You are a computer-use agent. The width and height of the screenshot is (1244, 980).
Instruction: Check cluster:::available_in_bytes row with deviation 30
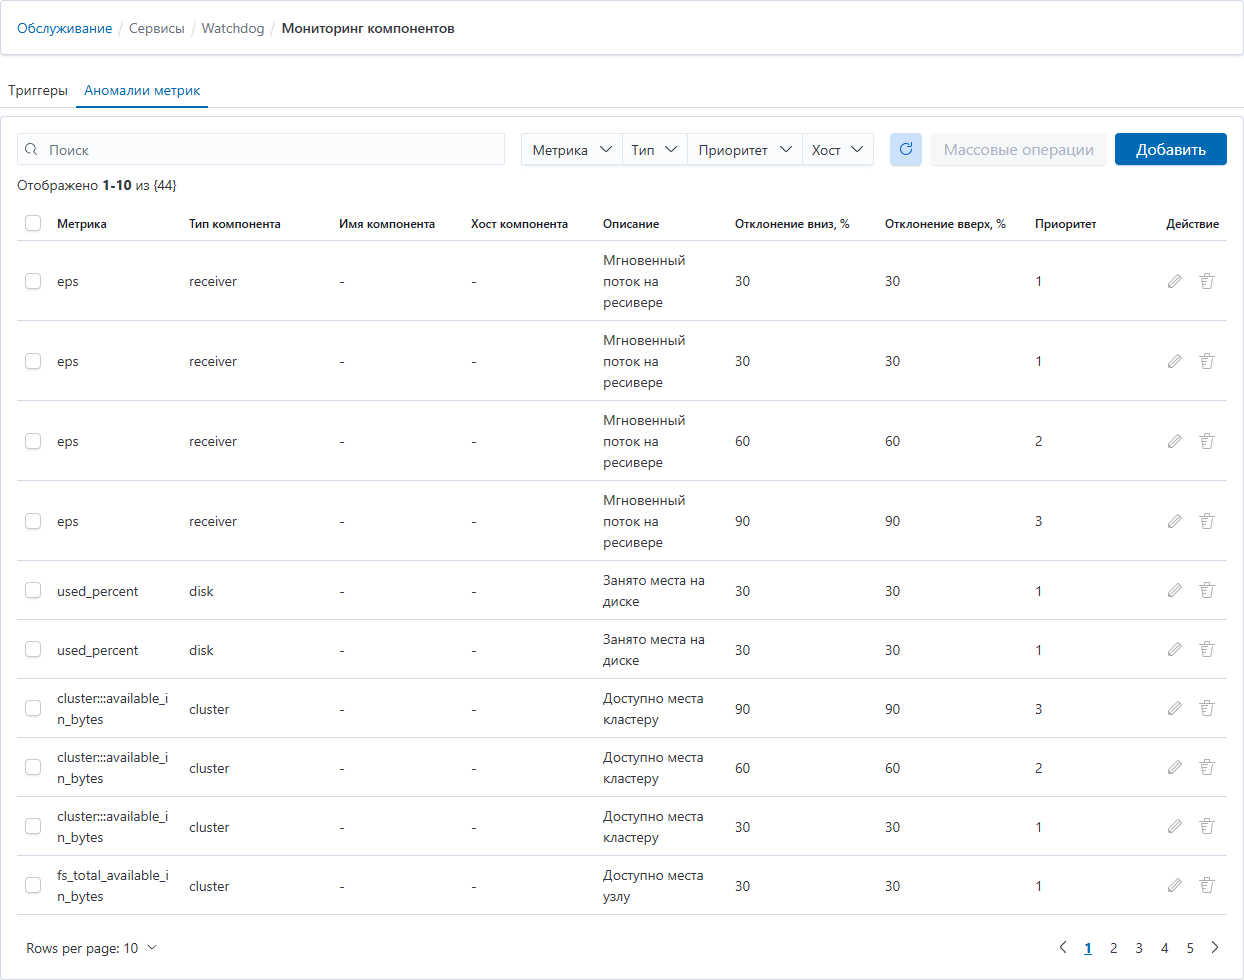(33, 826)
